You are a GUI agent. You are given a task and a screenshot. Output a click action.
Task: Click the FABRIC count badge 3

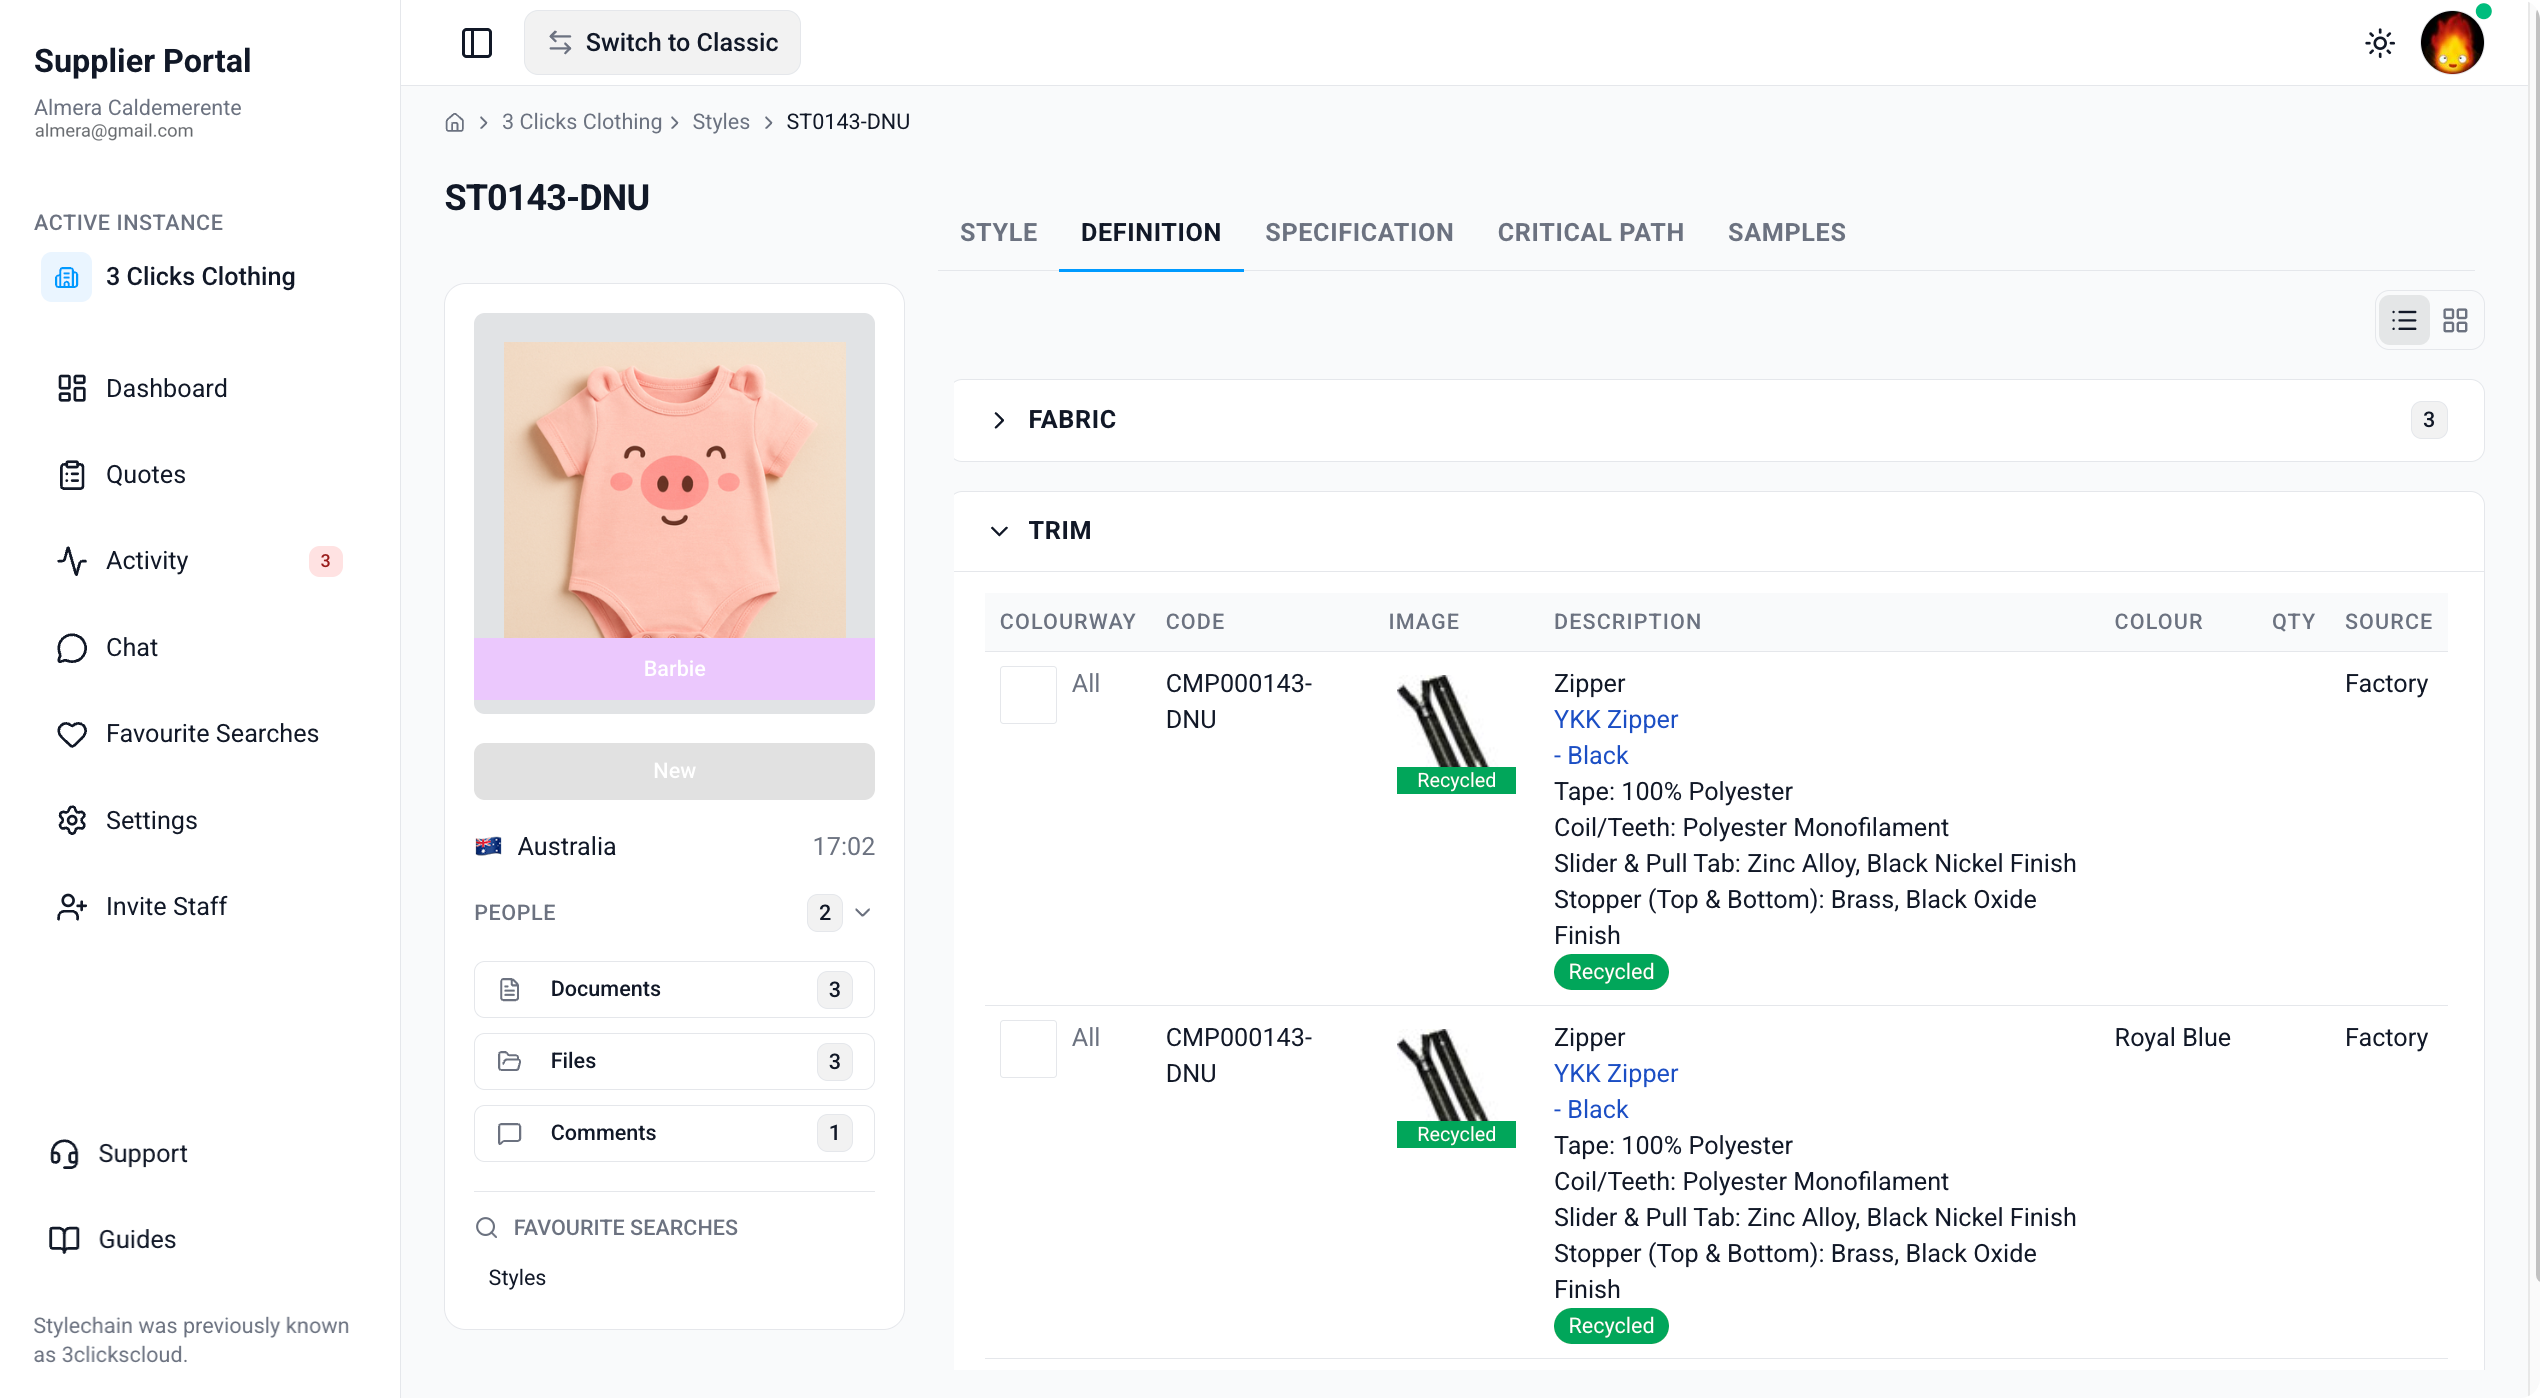[x=2428, y=420]
